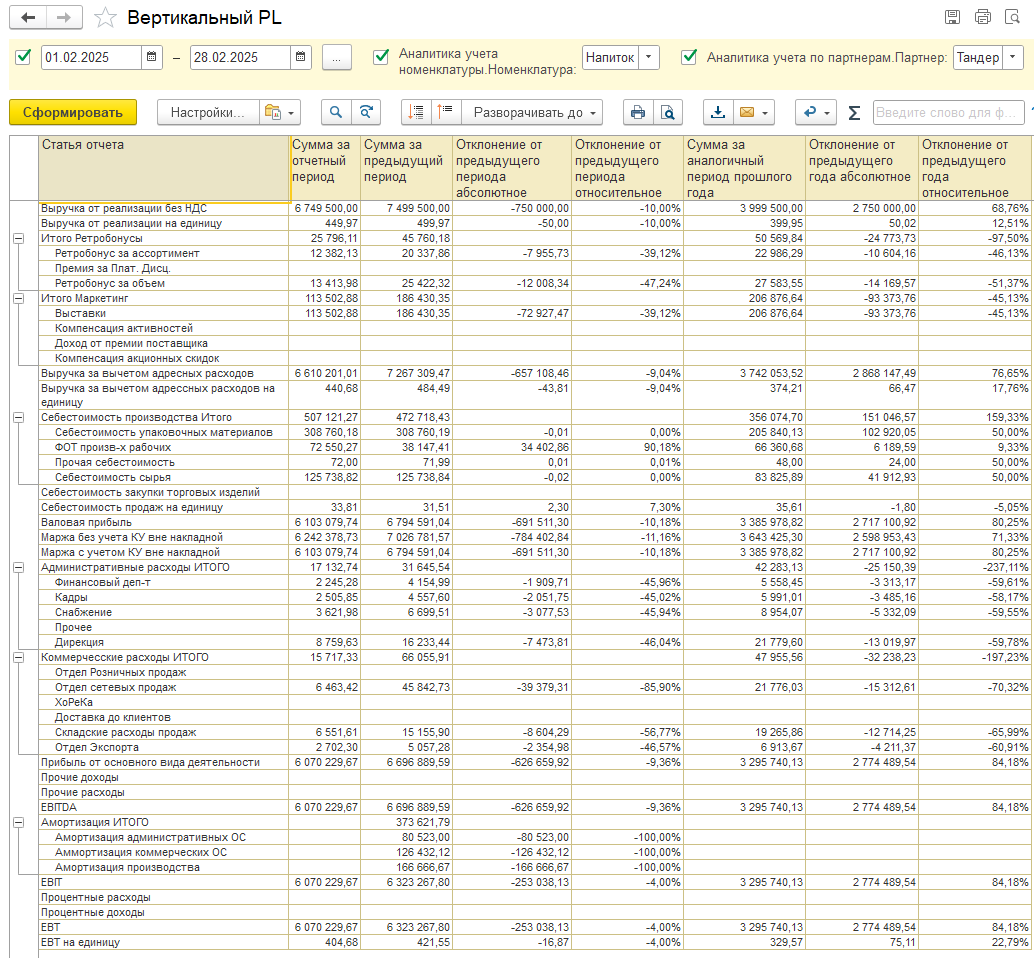
Task: Send the report by email envelope icon
Action: [746, 112]
